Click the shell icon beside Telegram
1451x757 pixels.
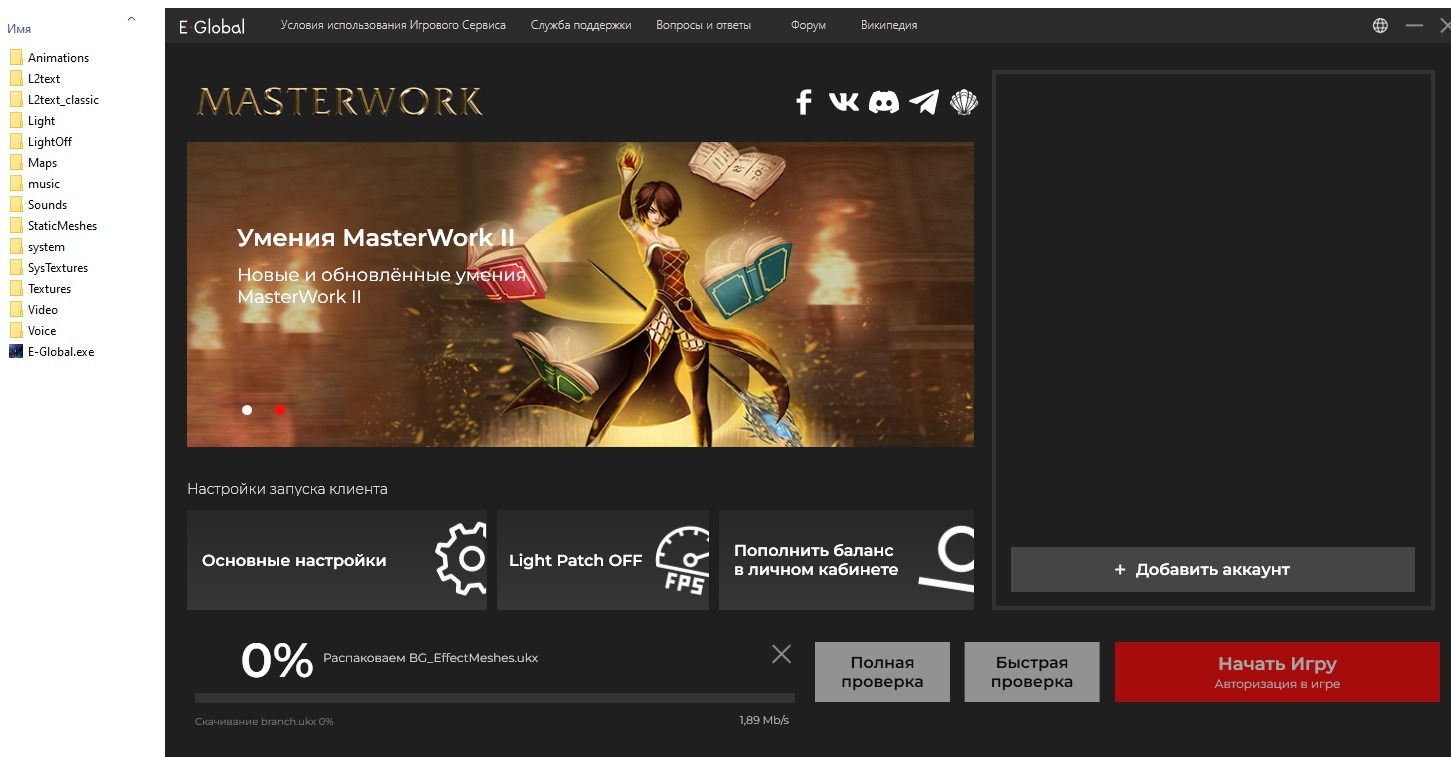point(964,102)
